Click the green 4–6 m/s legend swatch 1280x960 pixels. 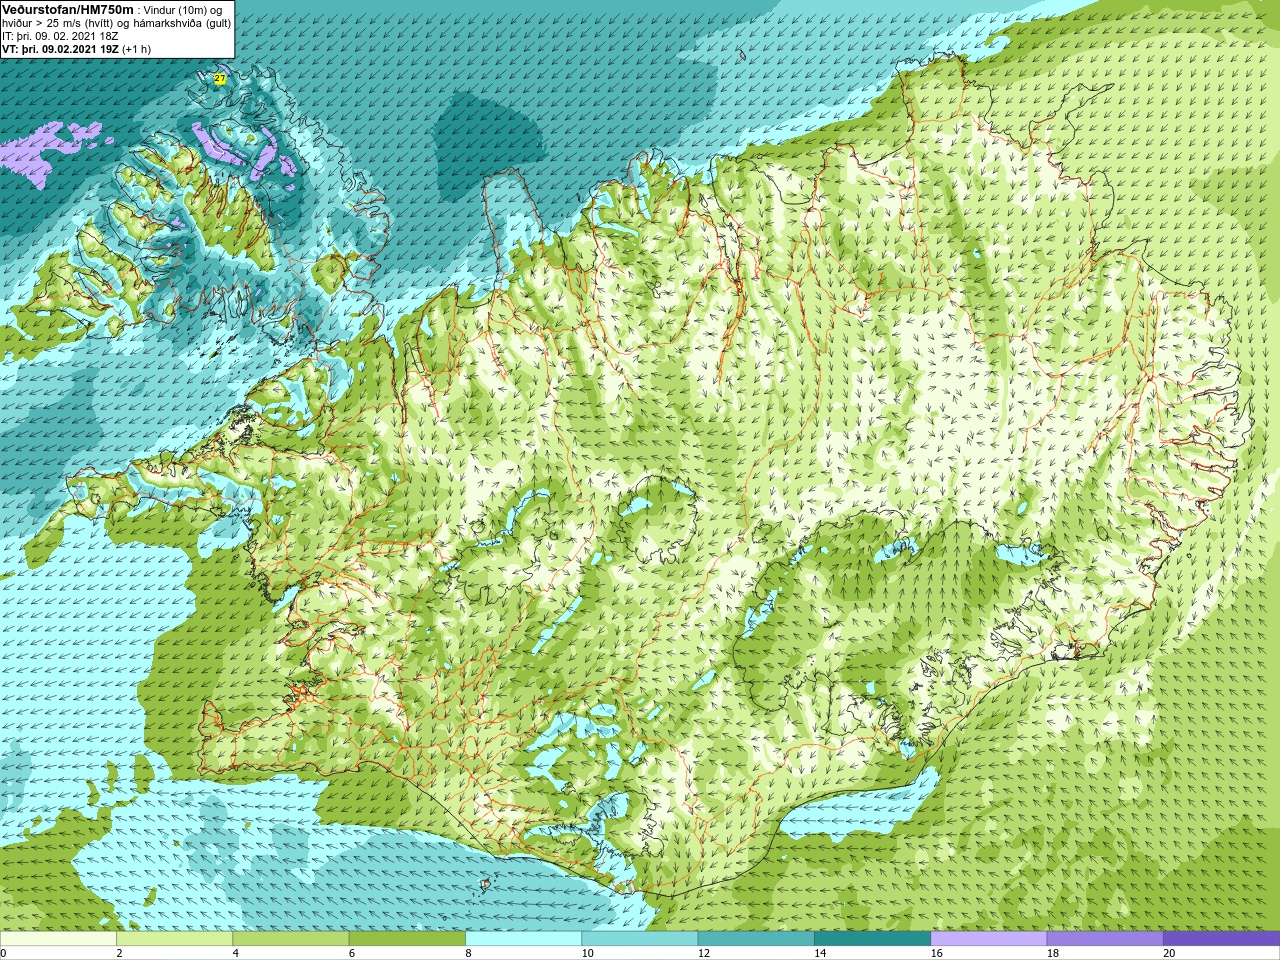(x=290, y=939)
